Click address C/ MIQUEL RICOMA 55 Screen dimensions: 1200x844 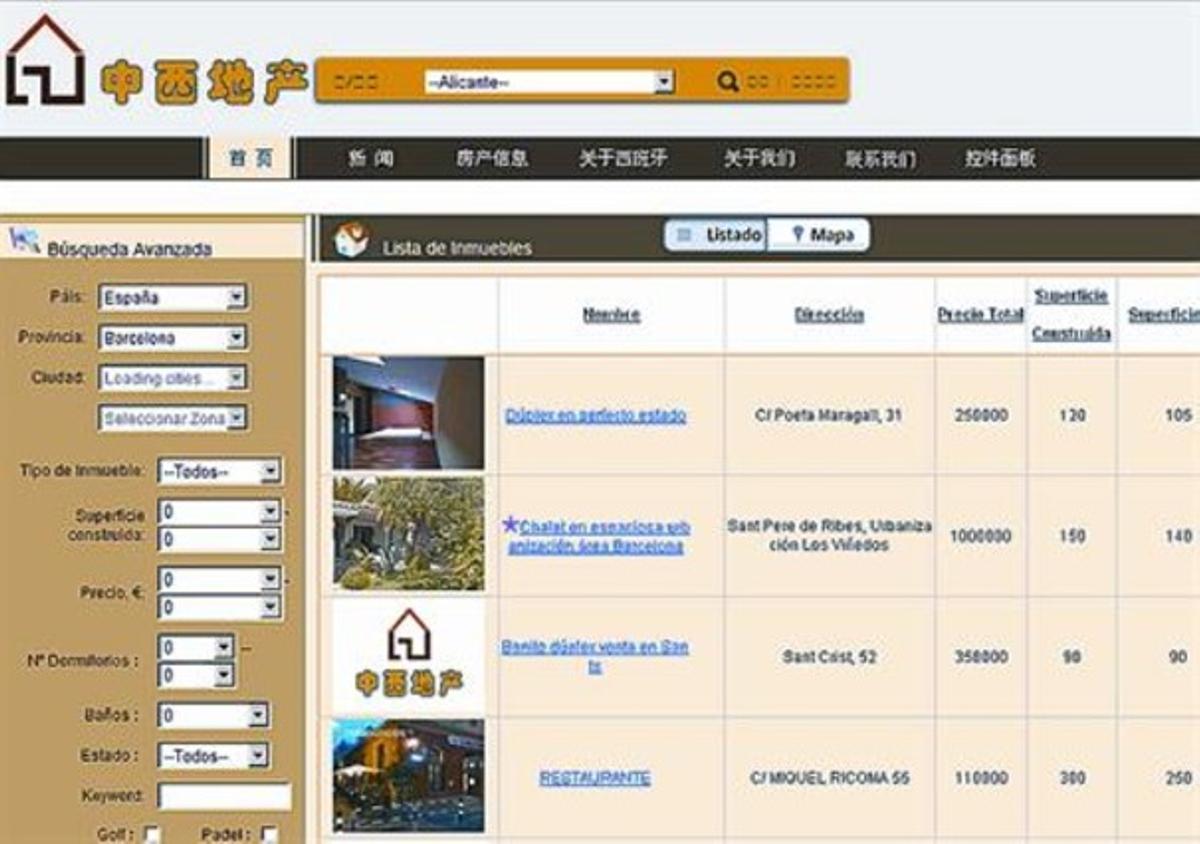click(x=830, y=778)
